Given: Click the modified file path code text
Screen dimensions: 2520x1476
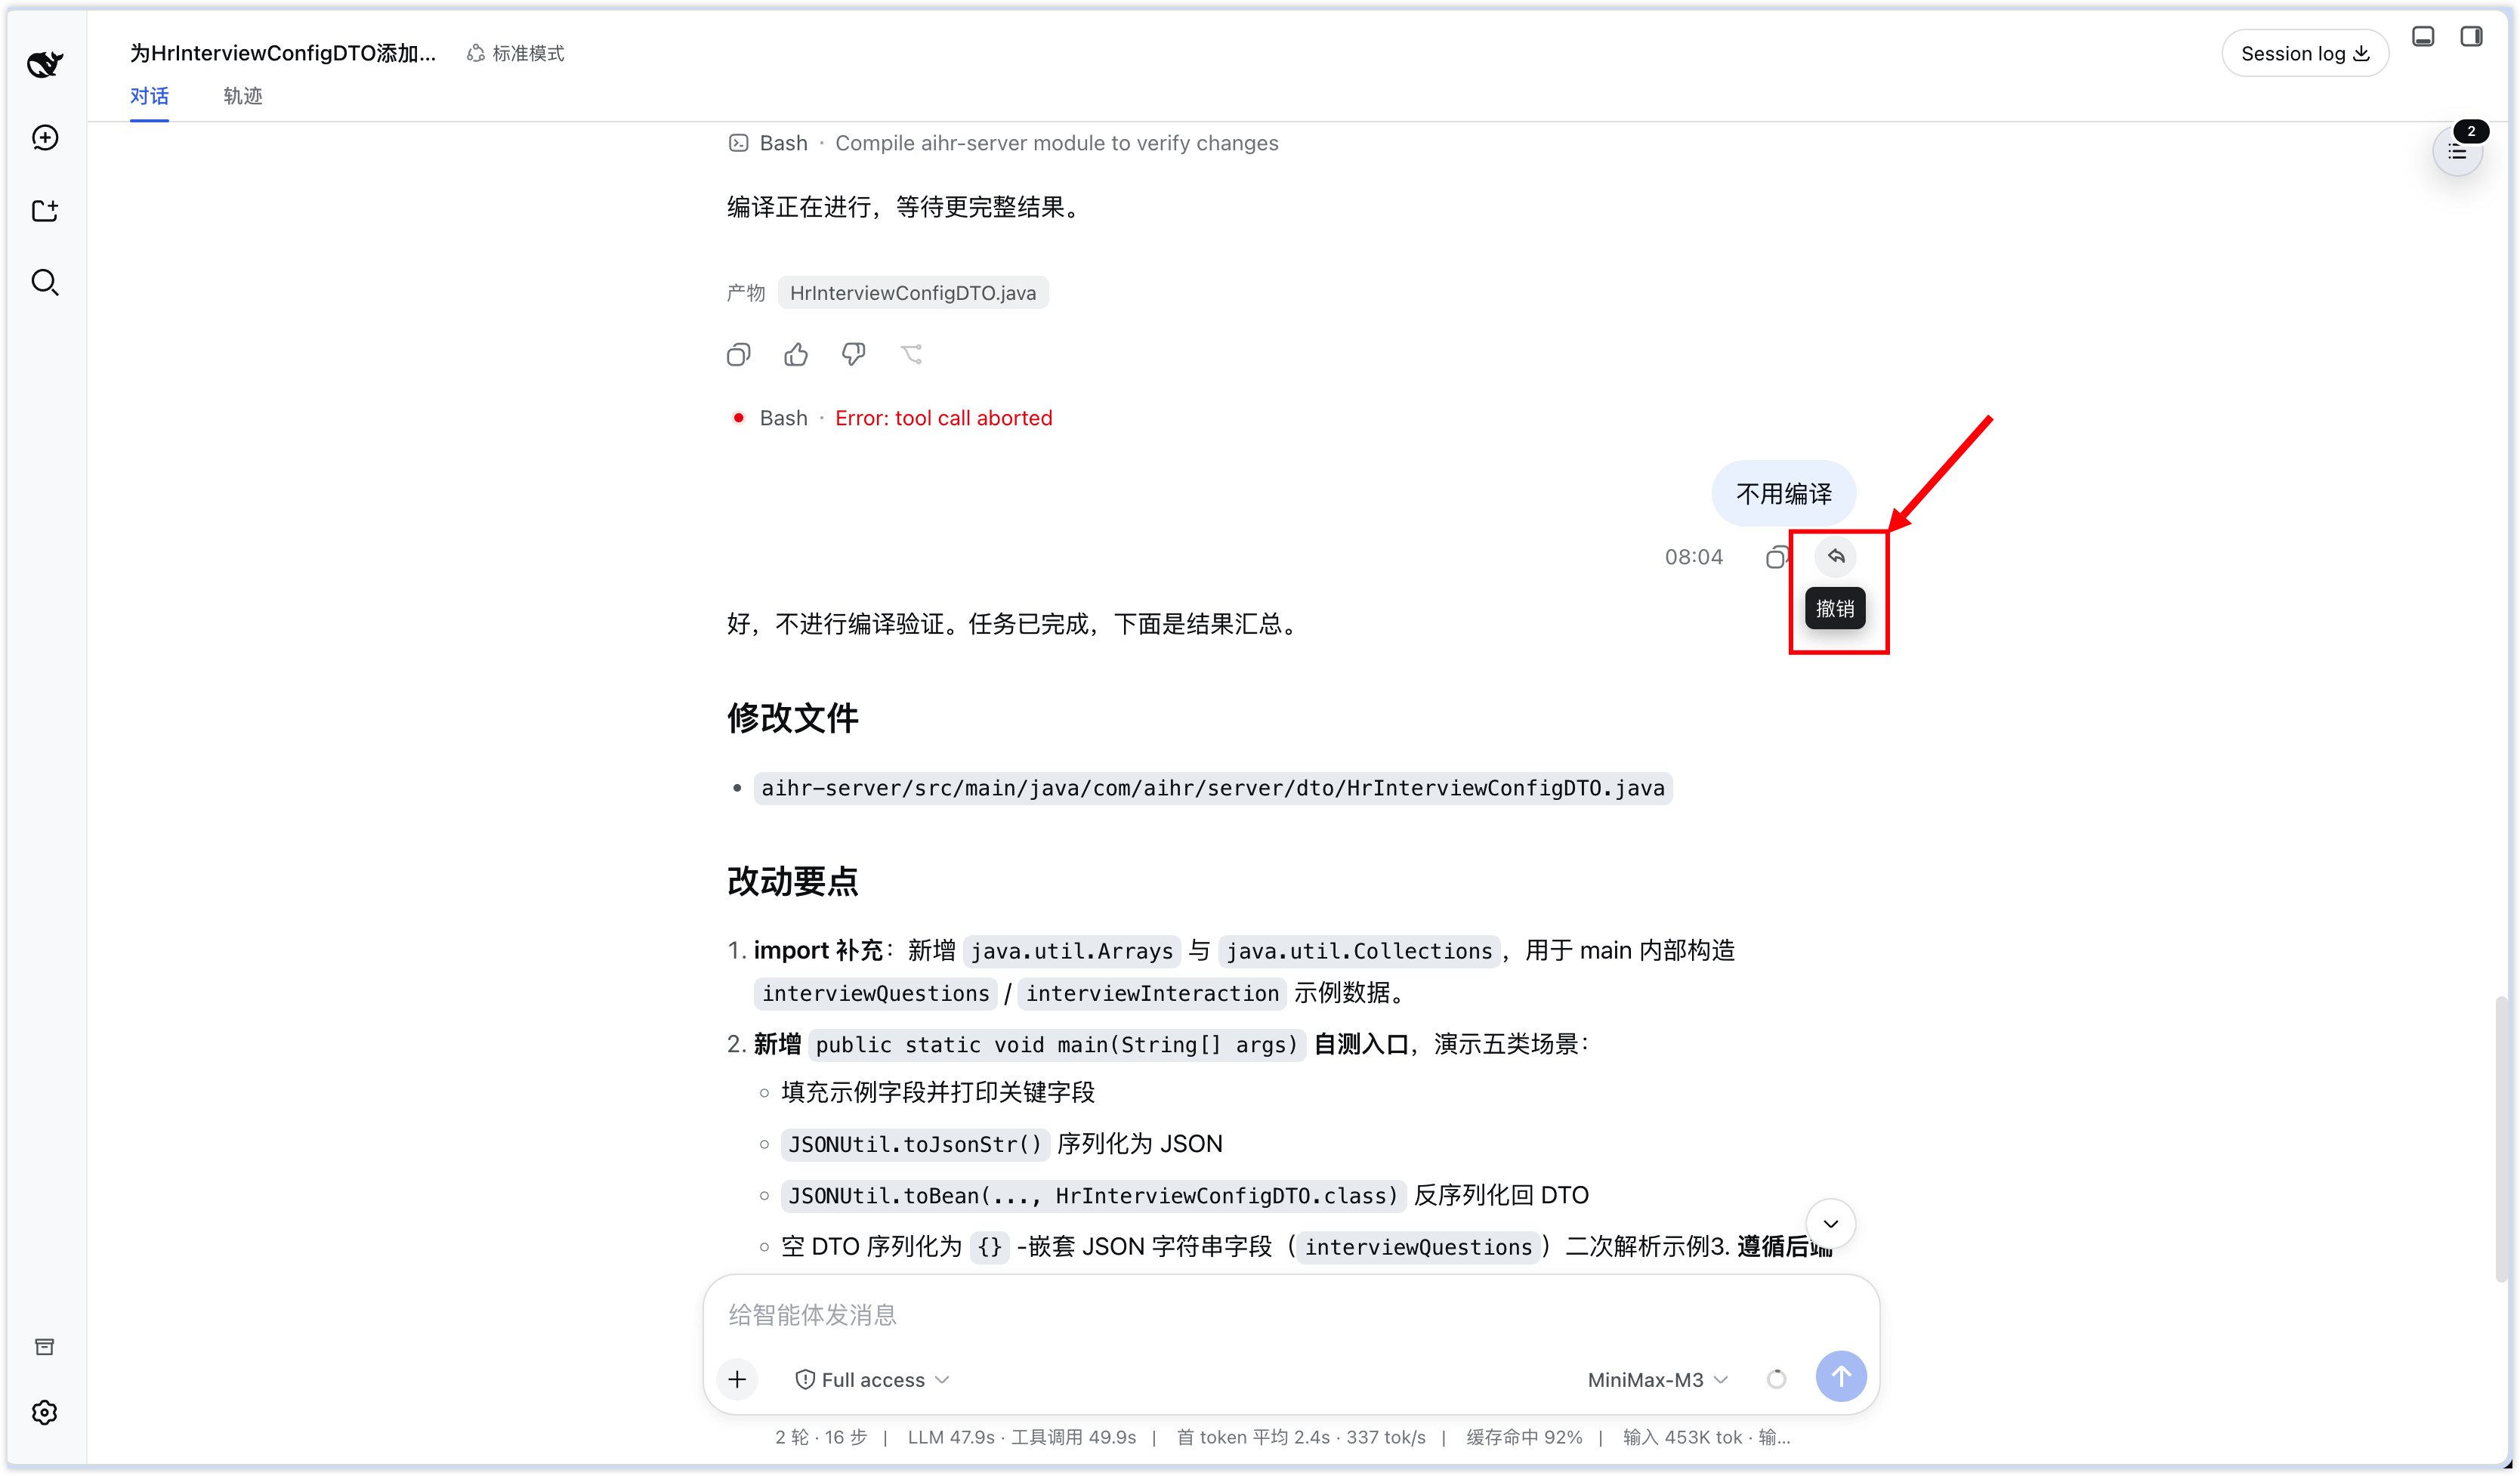Looking at the screenshot, I should point(1212,788).
